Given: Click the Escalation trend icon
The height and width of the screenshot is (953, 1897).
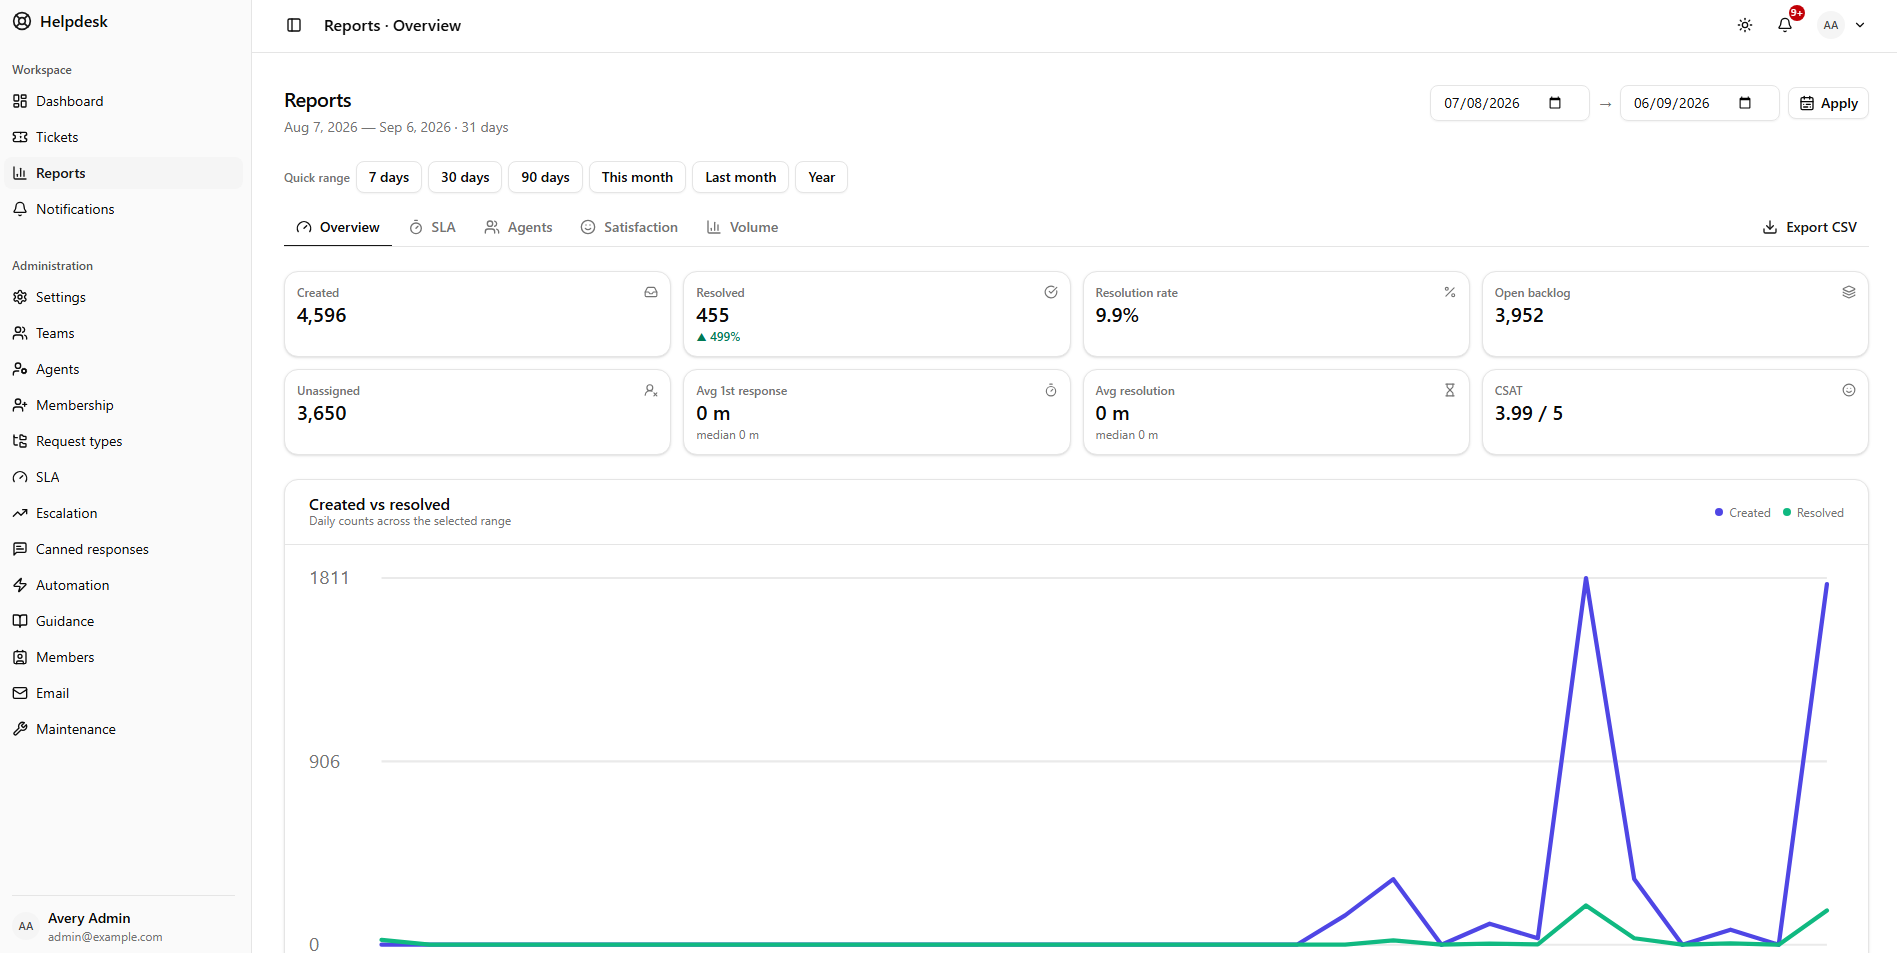Looking at the screenshot, I should tap(20, 513).
